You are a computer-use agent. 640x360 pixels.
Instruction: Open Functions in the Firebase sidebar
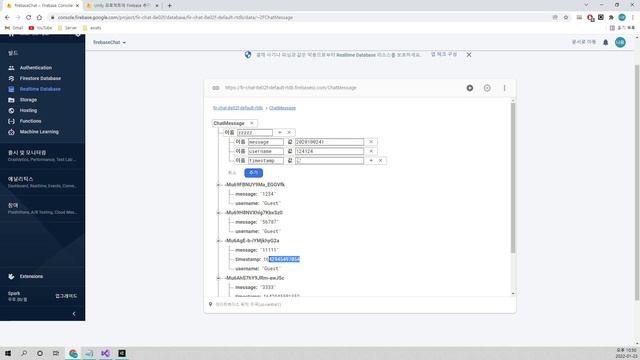click(x=30, y=121)
